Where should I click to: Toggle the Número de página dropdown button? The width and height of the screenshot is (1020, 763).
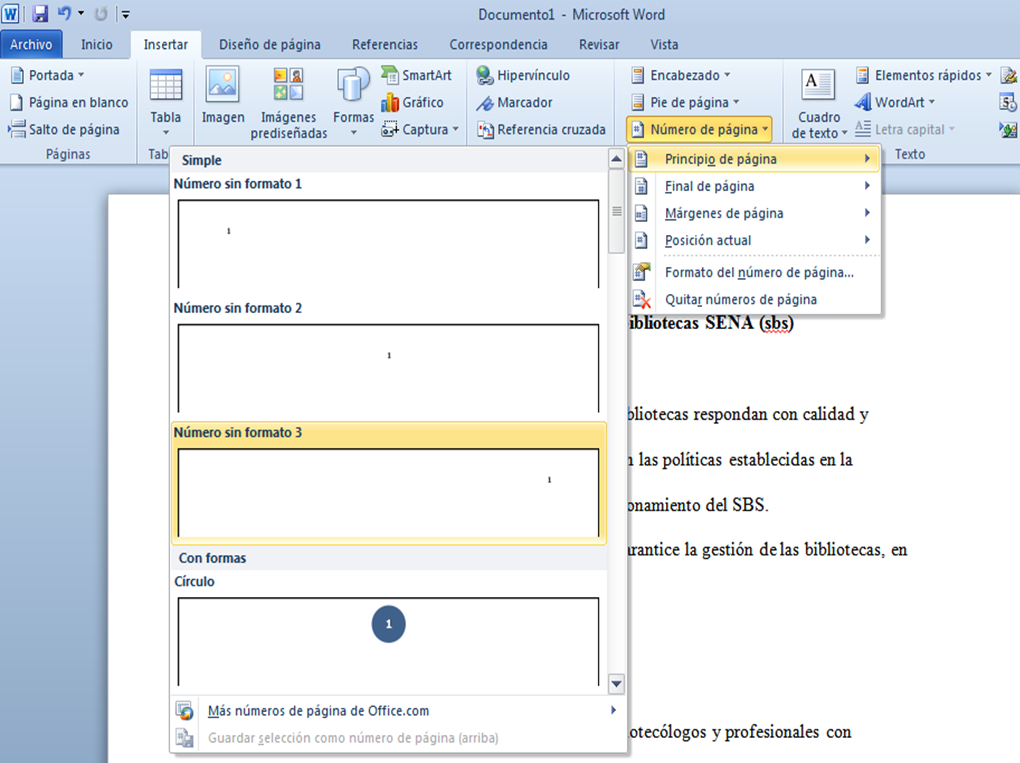[x=699, y=129]
